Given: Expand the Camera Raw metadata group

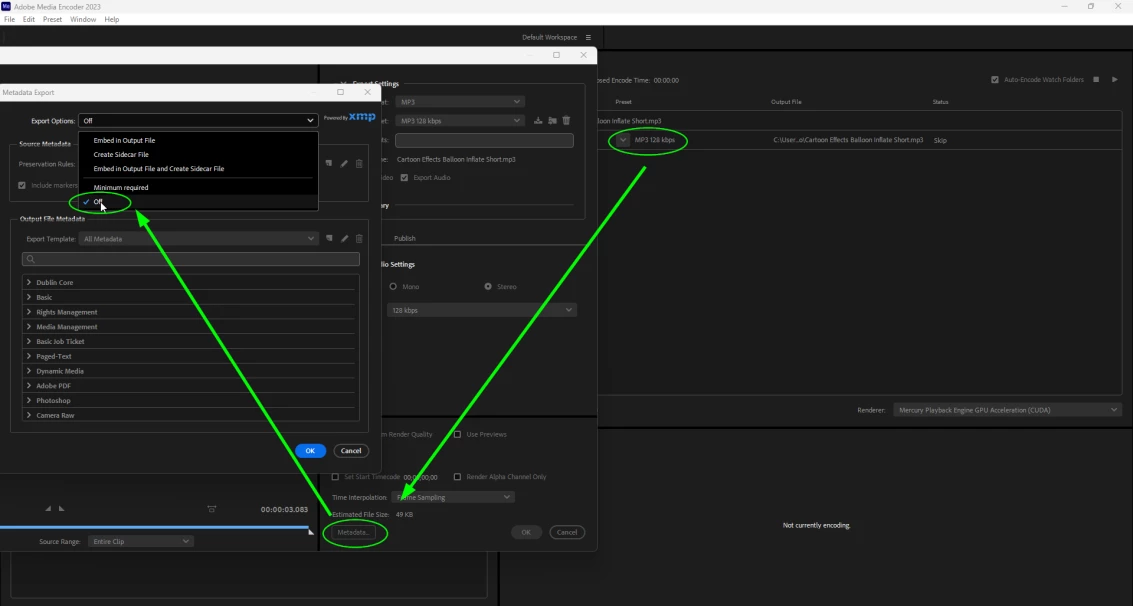Looking at the screenshot, I should [29, 415].
